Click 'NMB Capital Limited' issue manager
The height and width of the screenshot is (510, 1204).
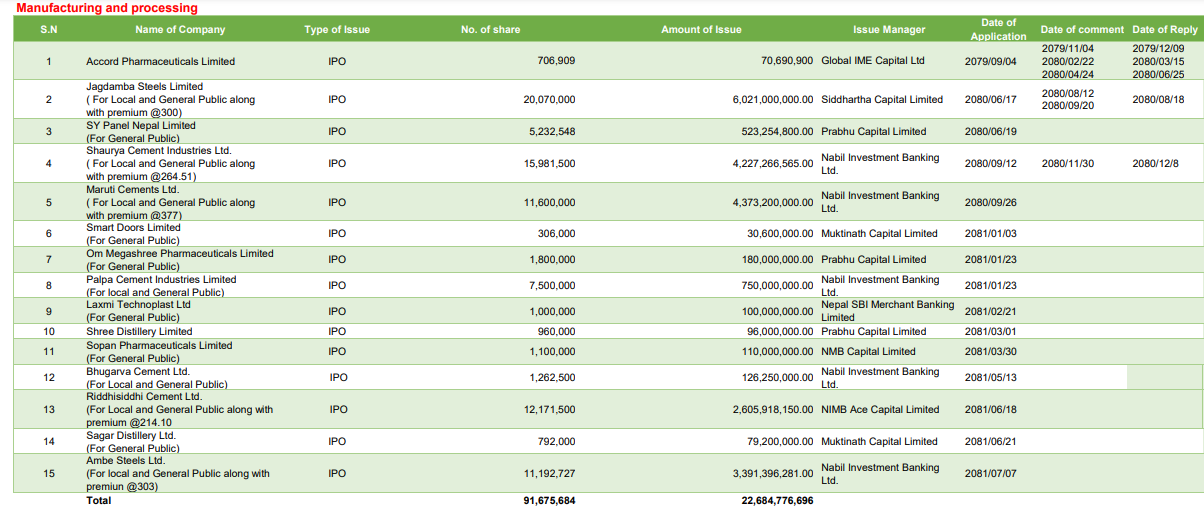tap(868, 351)
